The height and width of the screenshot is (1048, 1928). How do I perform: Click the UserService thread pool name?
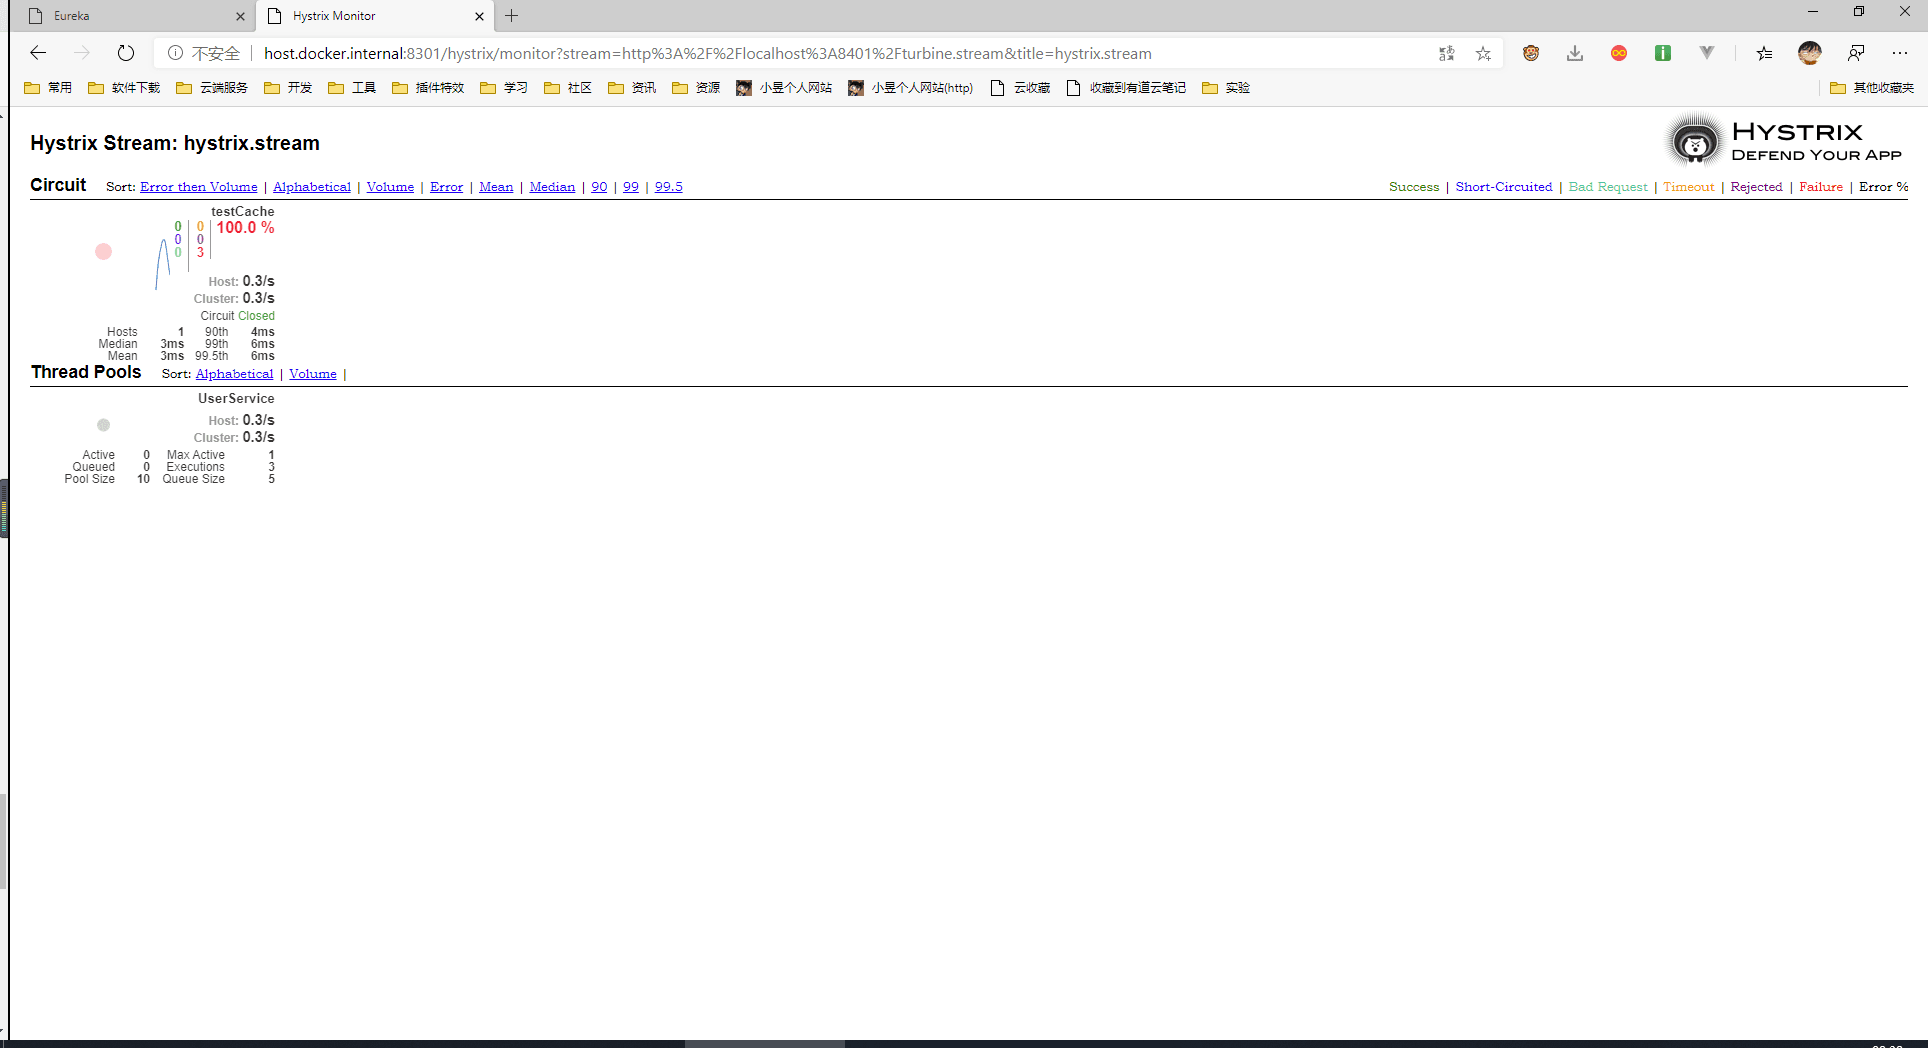(x=236, y=399)
